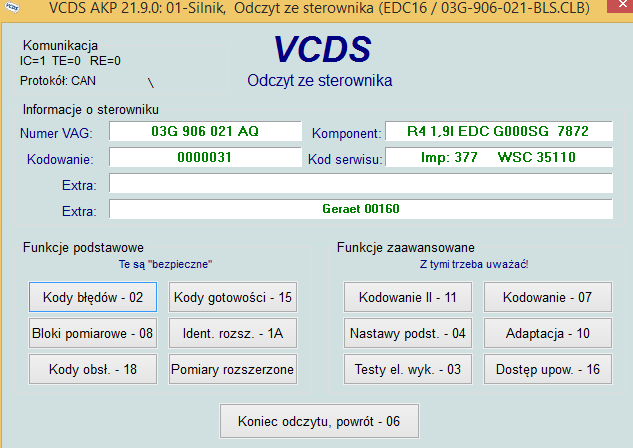The image size is (633, 448).
Task: Open Kody gotowości - 15 readiness
Action: [x=233, y=297]
